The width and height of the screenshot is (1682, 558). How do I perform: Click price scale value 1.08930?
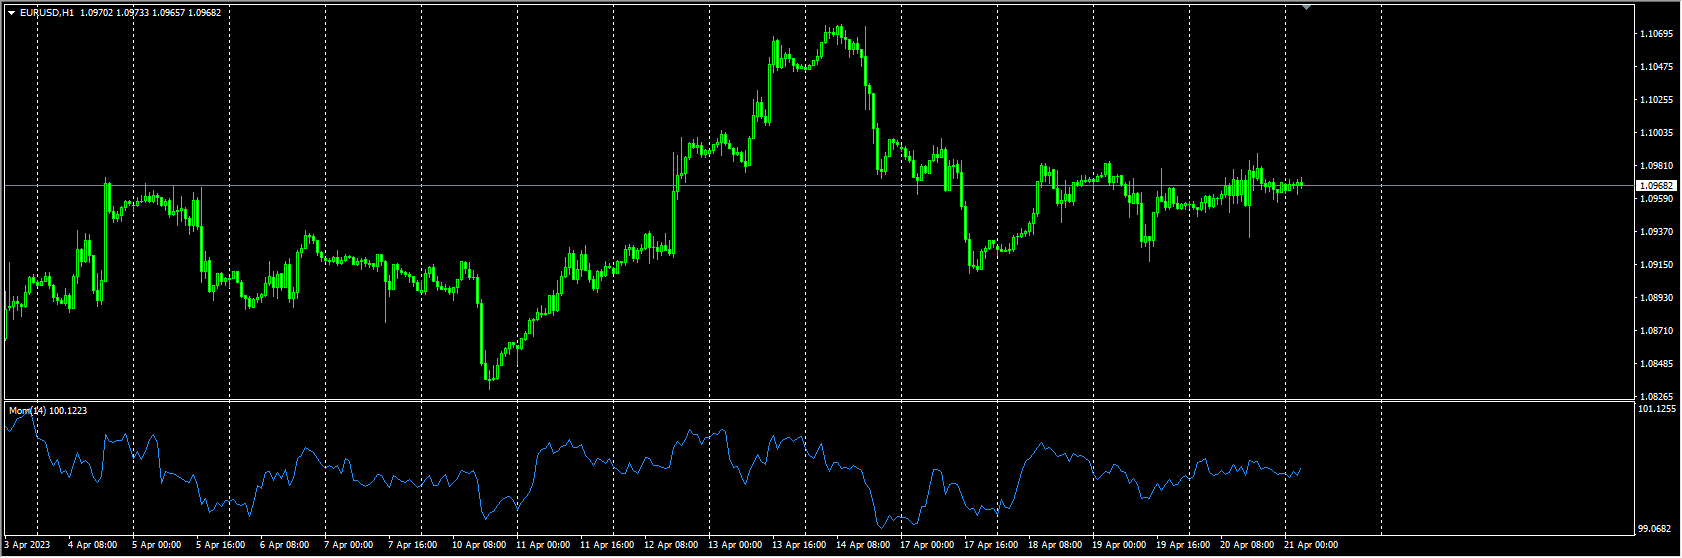coord(1657,298)
